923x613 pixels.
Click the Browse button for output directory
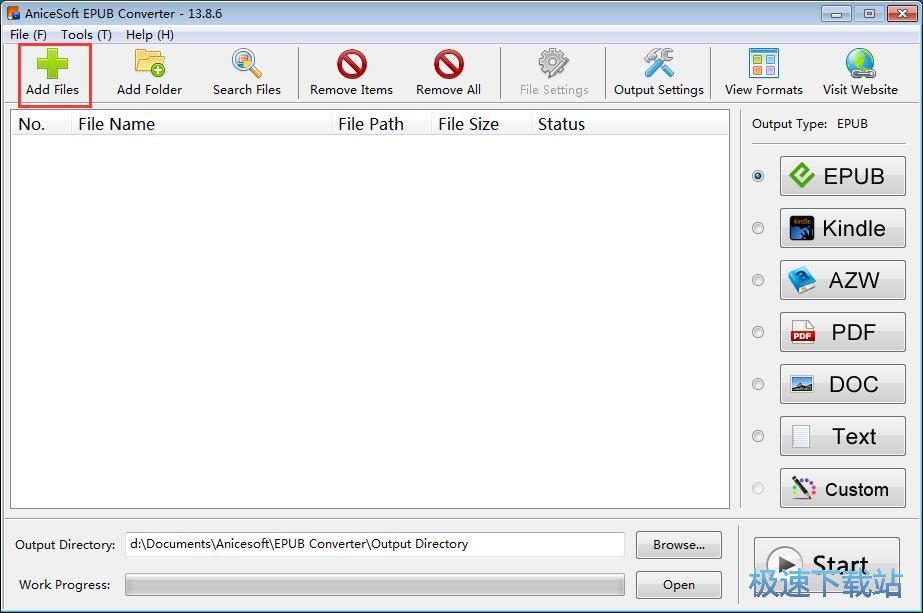678,545
